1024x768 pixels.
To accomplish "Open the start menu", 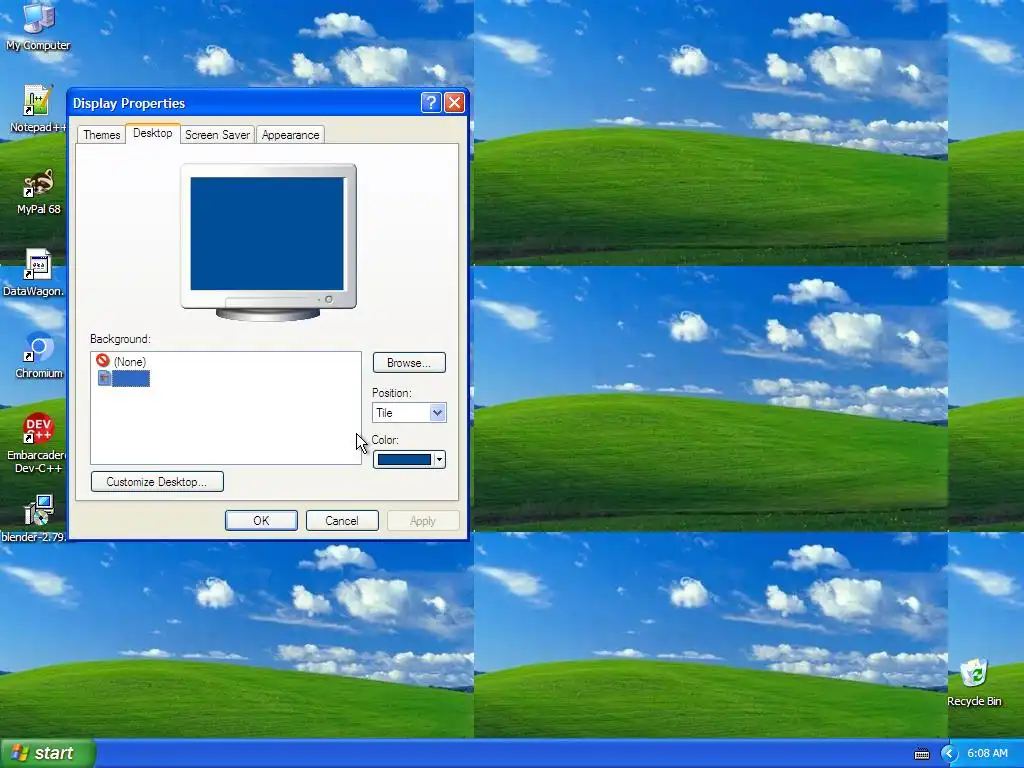I will coord(48,754).
